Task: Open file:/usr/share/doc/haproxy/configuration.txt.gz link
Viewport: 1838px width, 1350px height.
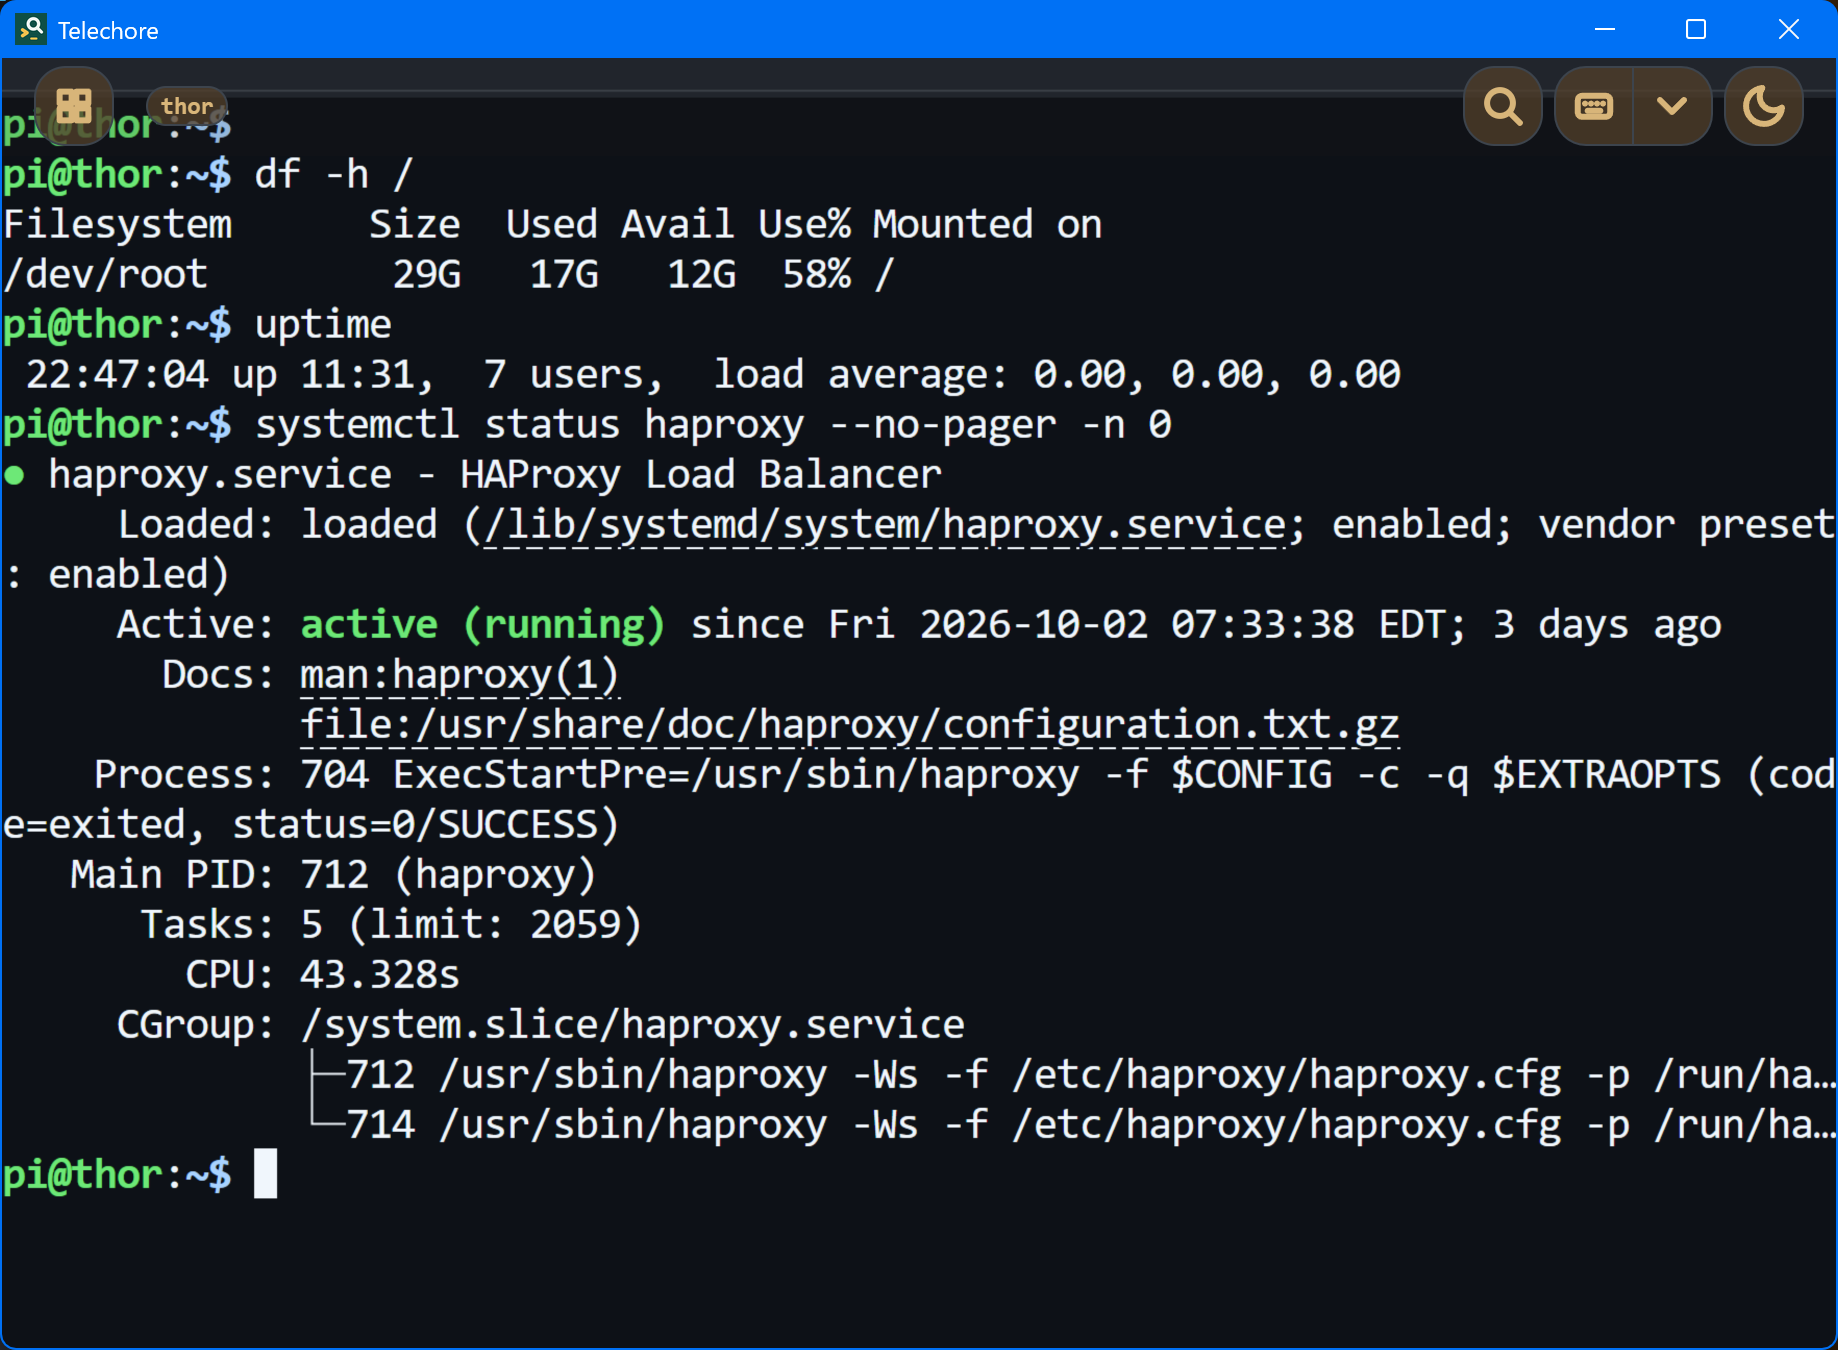Action: click(x=850, y=725)
